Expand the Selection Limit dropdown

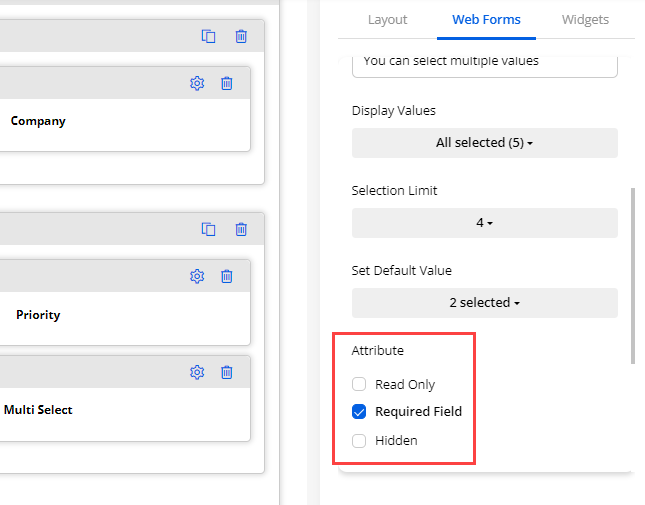pyautogui.click(x=484, y=223)
